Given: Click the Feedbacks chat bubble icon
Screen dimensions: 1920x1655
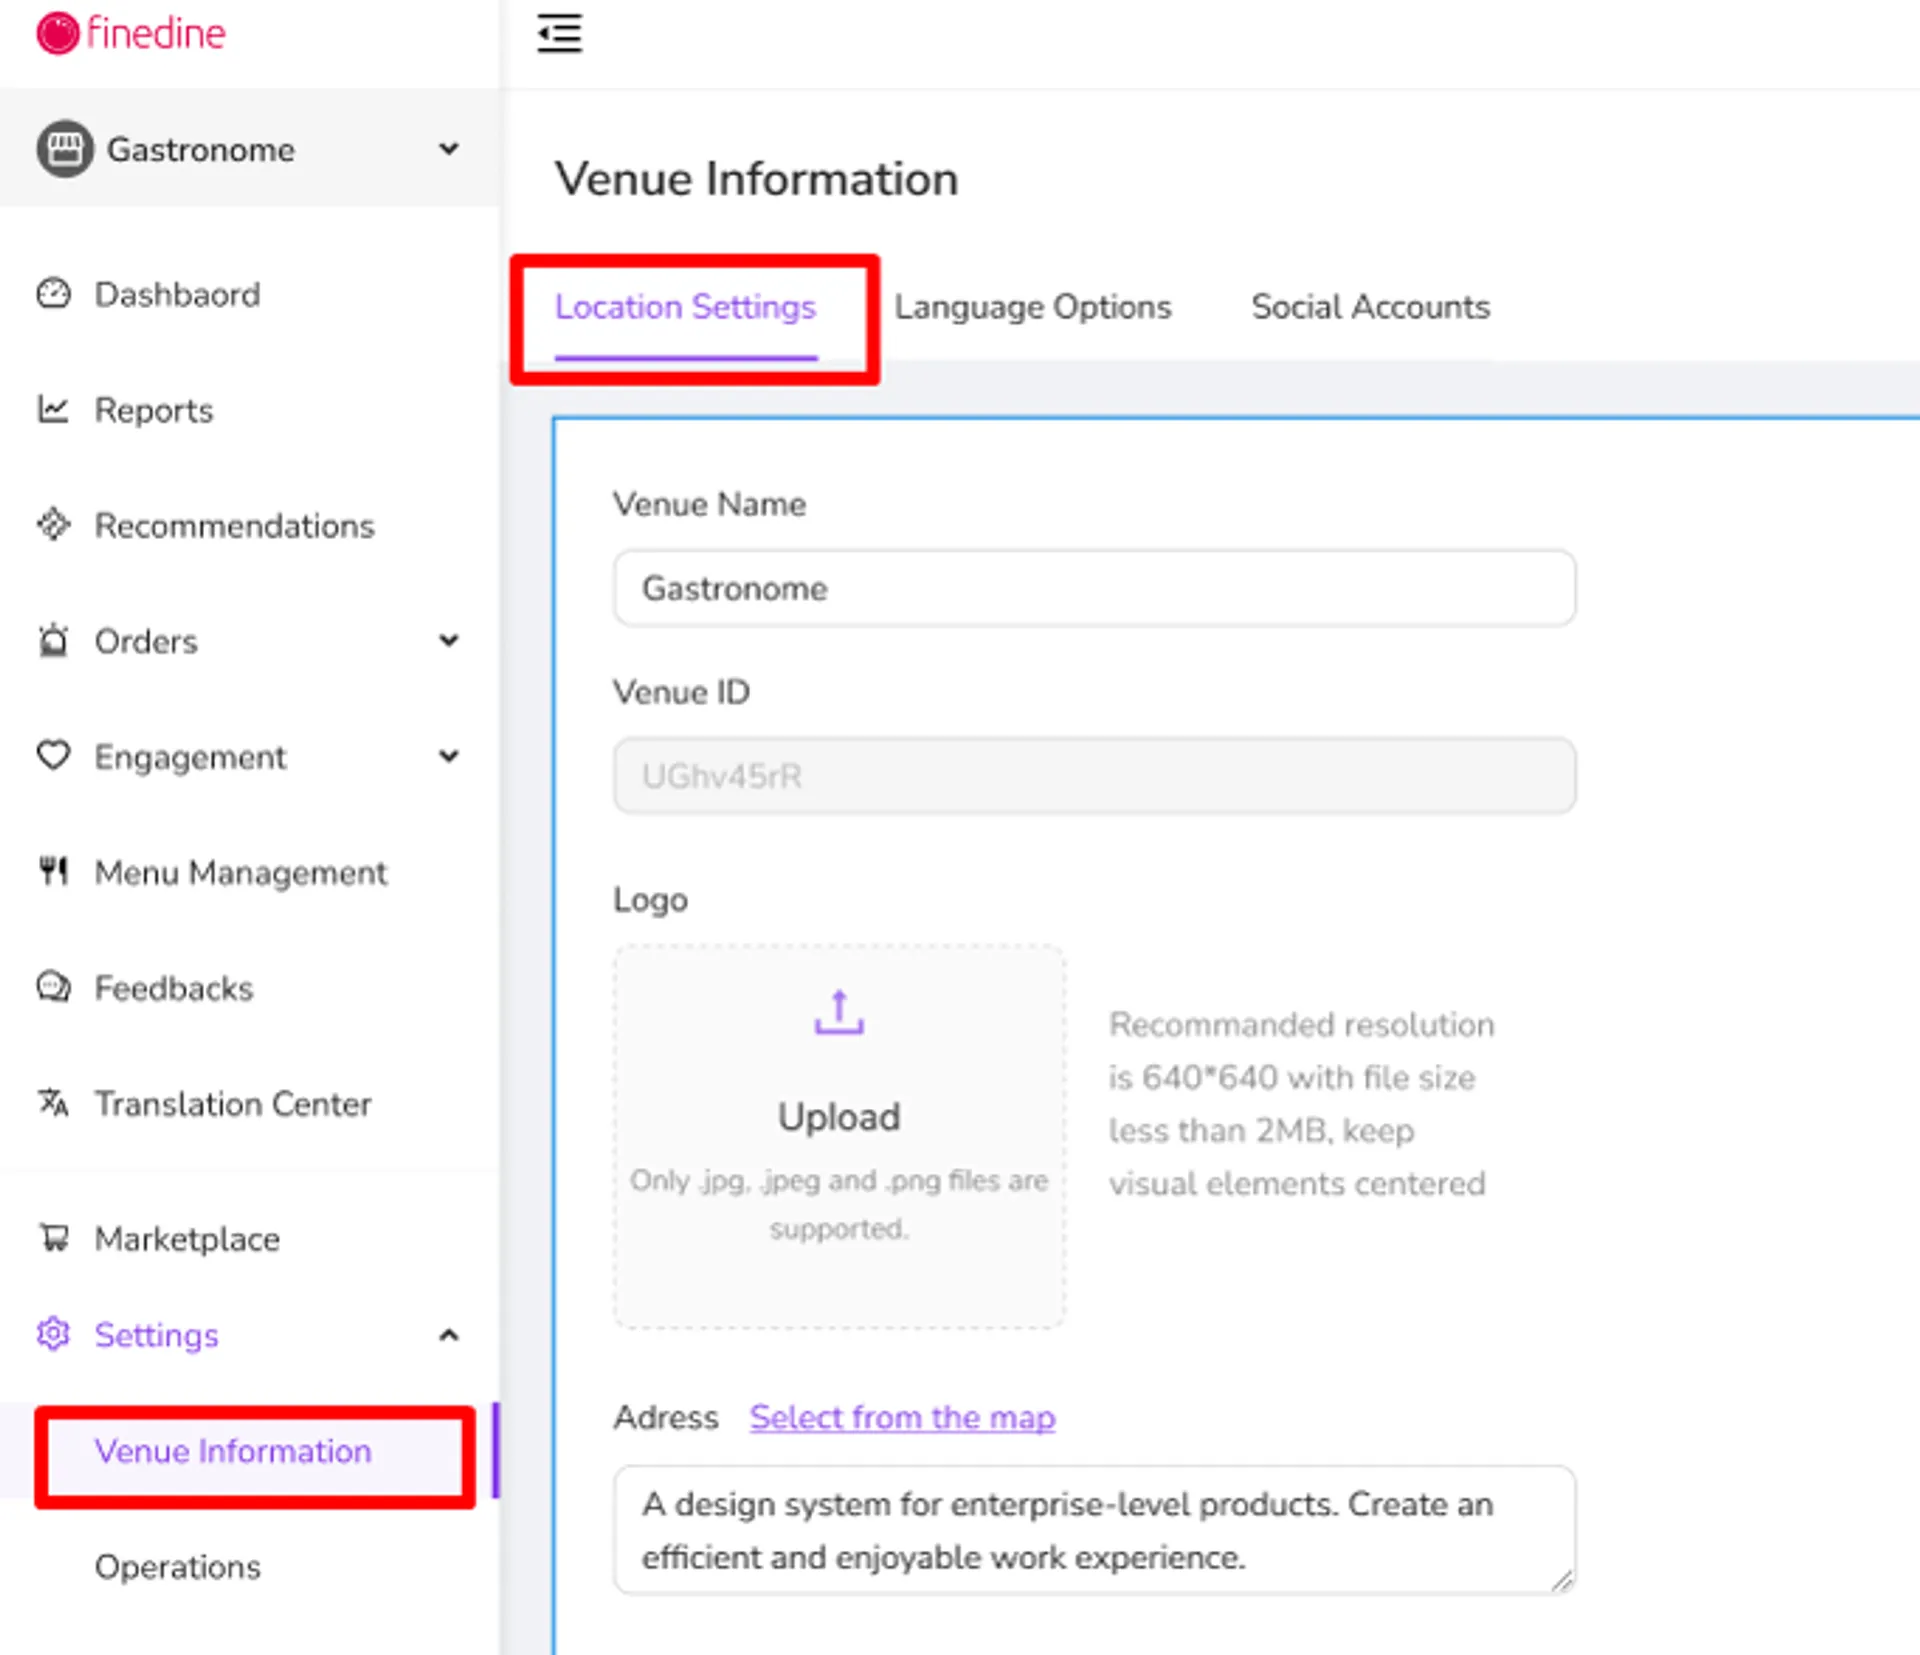Looking at the screenshot, I should pyautogui.click(x=54, y=987).
